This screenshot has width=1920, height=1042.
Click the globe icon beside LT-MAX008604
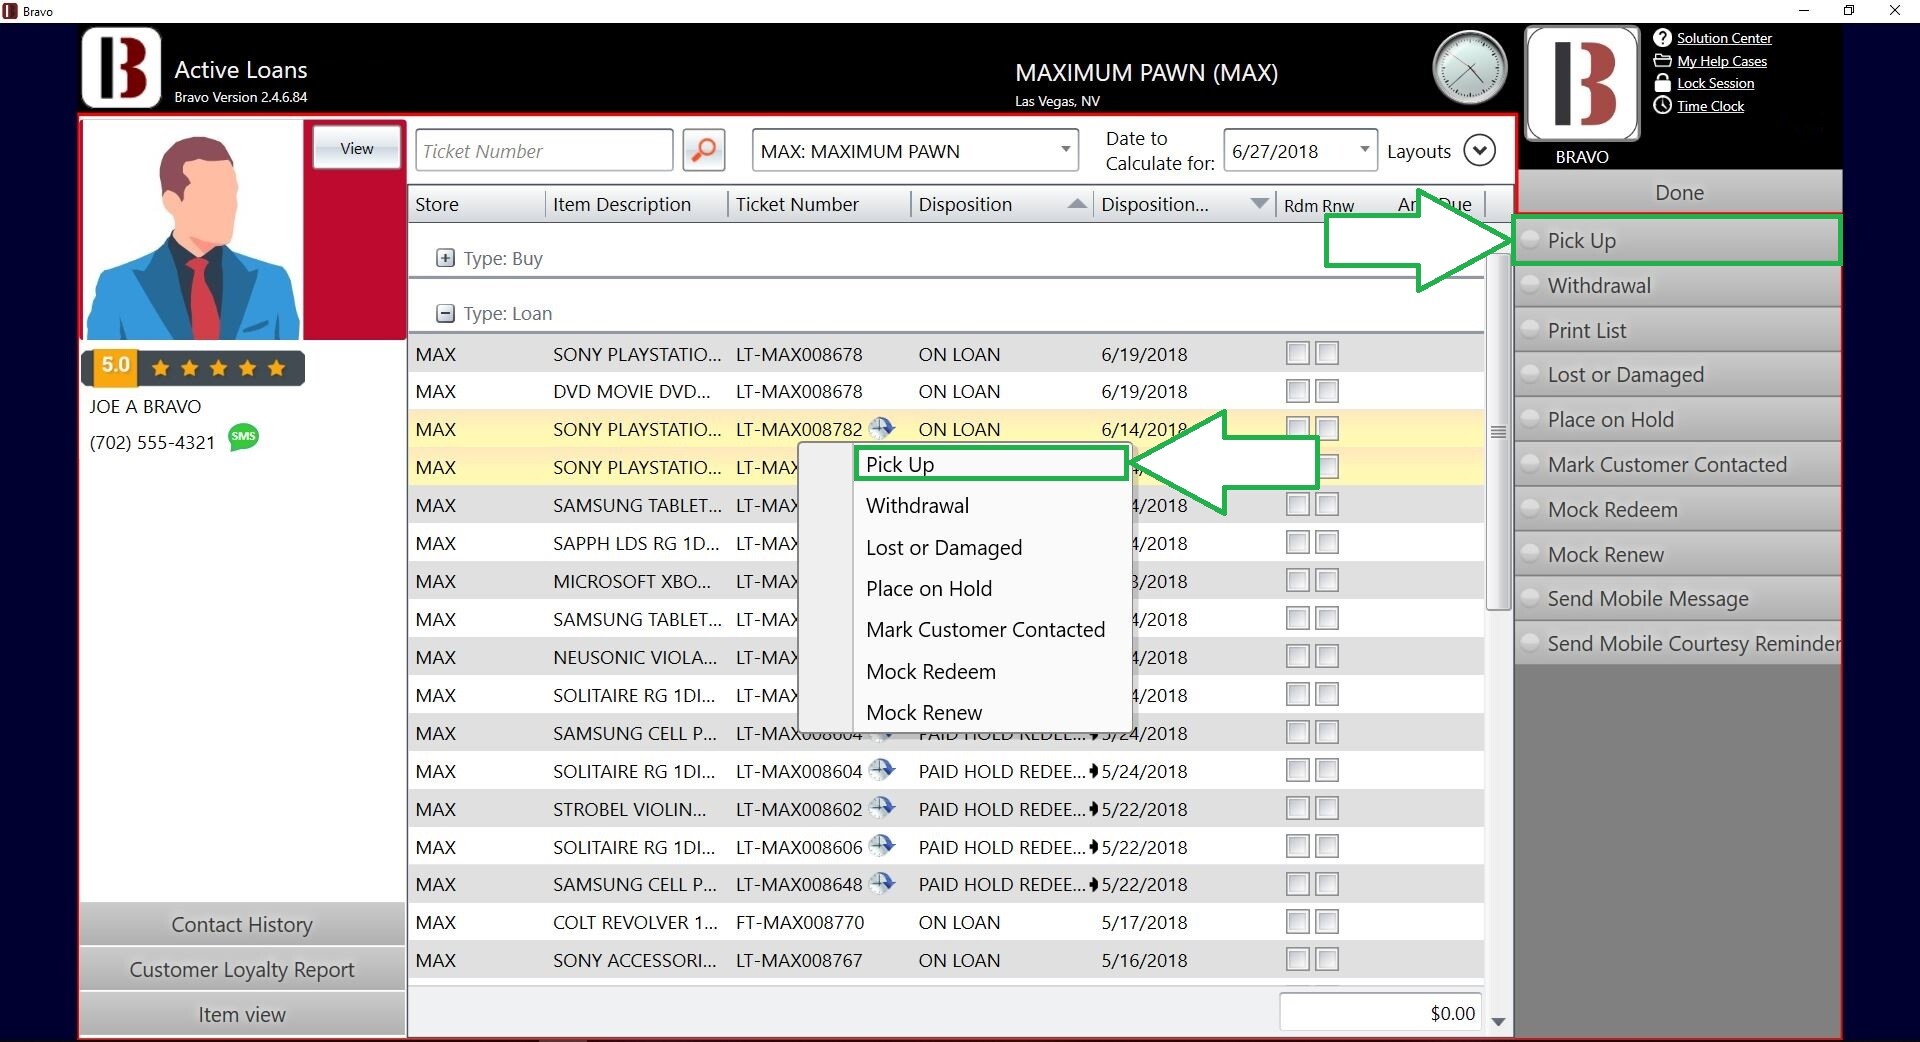[881, 770]
